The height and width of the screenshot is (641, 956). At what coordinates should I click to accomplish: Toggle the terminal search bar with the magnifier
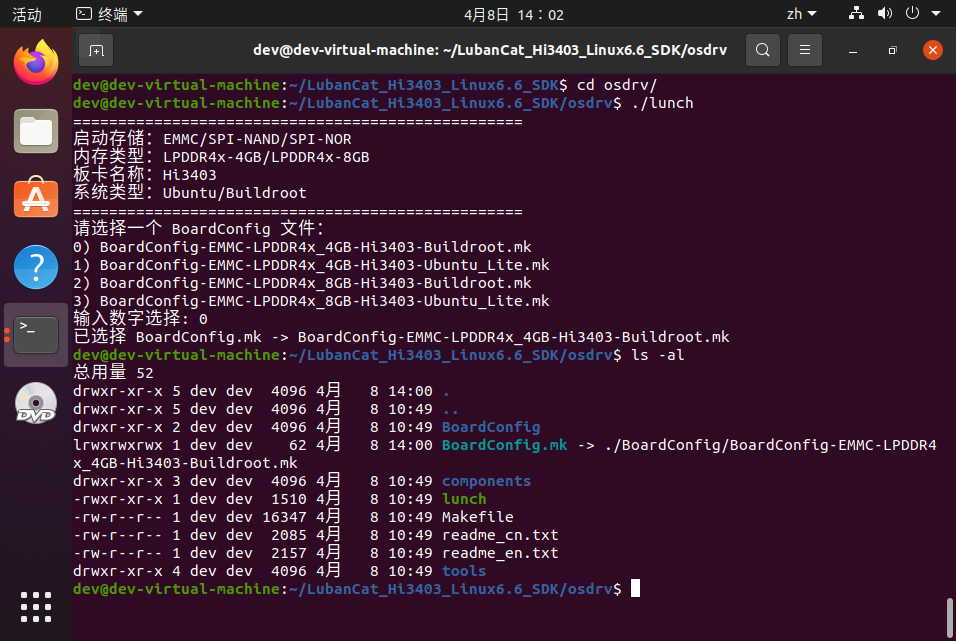[x=763, y=49]
